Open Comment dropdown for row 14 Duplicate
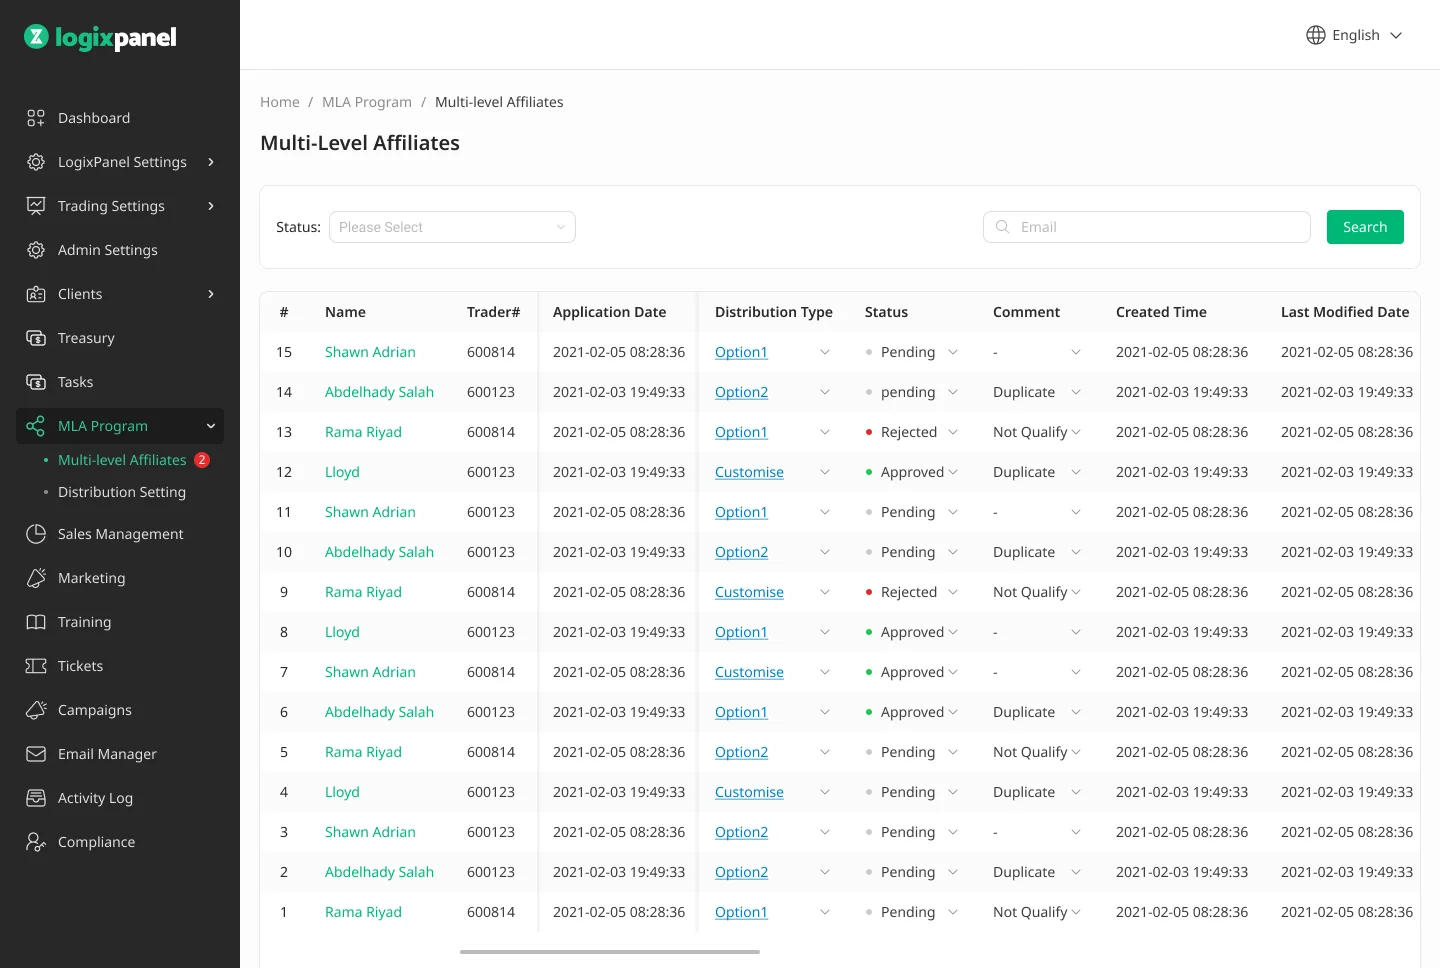1440x968 pixels. point(1076,392)
